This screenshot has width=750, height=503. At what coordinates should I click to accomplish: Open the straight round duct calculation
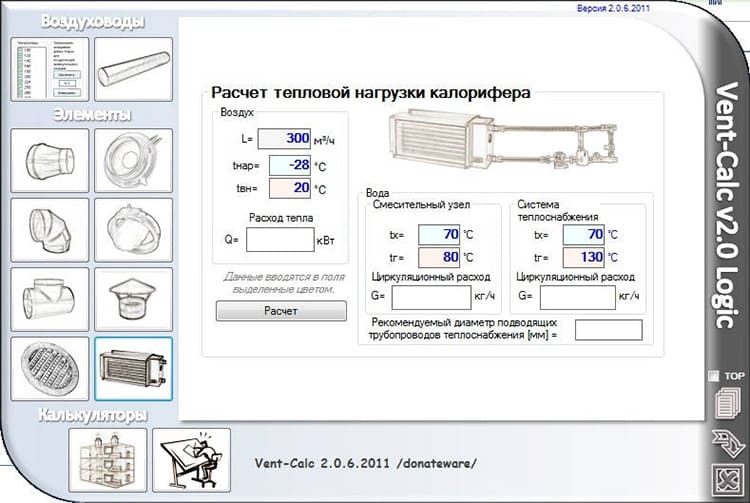[133, 69]
